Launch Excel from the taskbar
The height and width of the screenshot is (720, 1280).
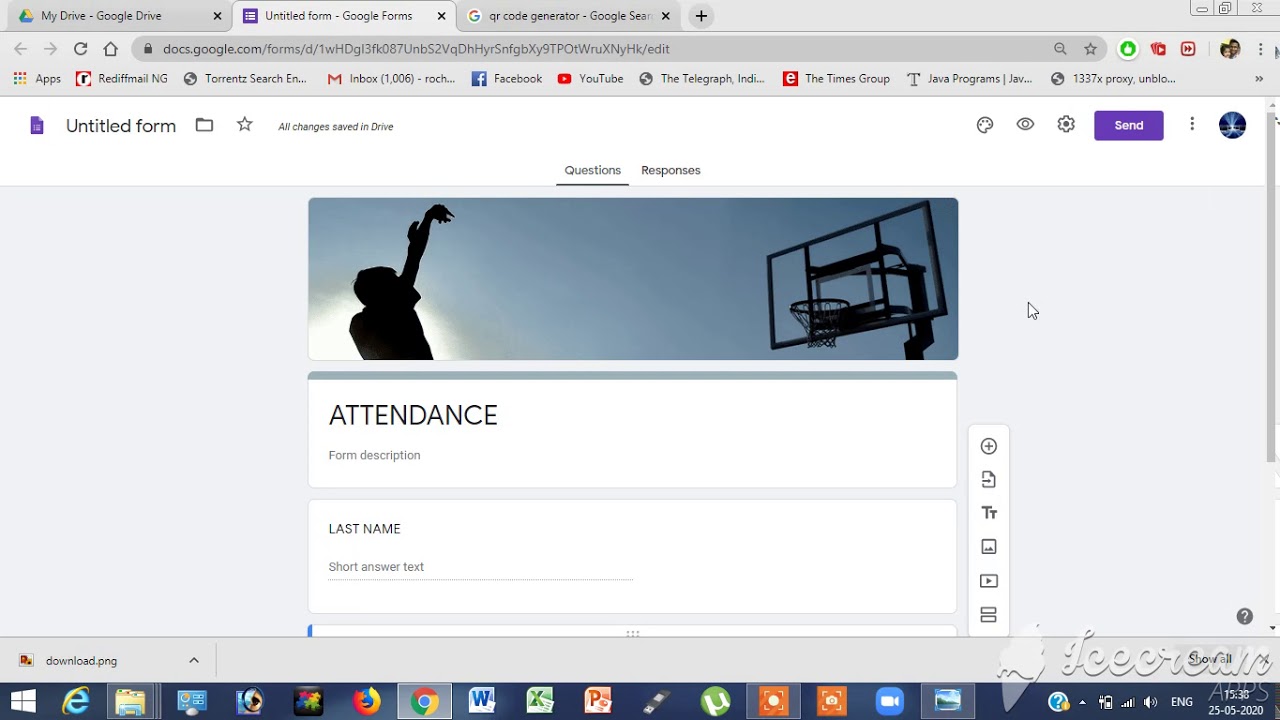pyautogui.click(x=540, y=702)
